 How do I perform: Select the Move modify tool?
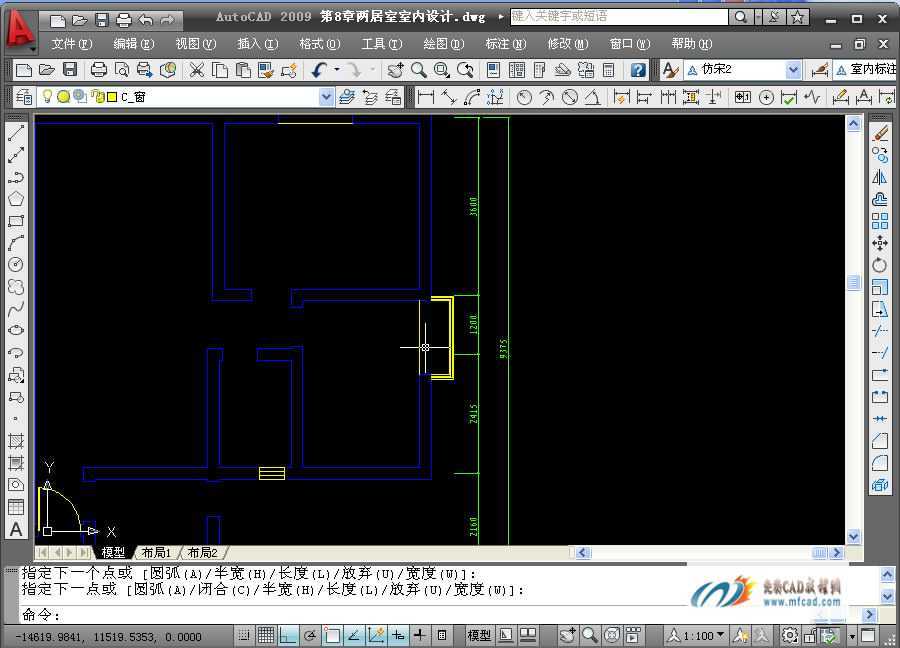(880, 243)
